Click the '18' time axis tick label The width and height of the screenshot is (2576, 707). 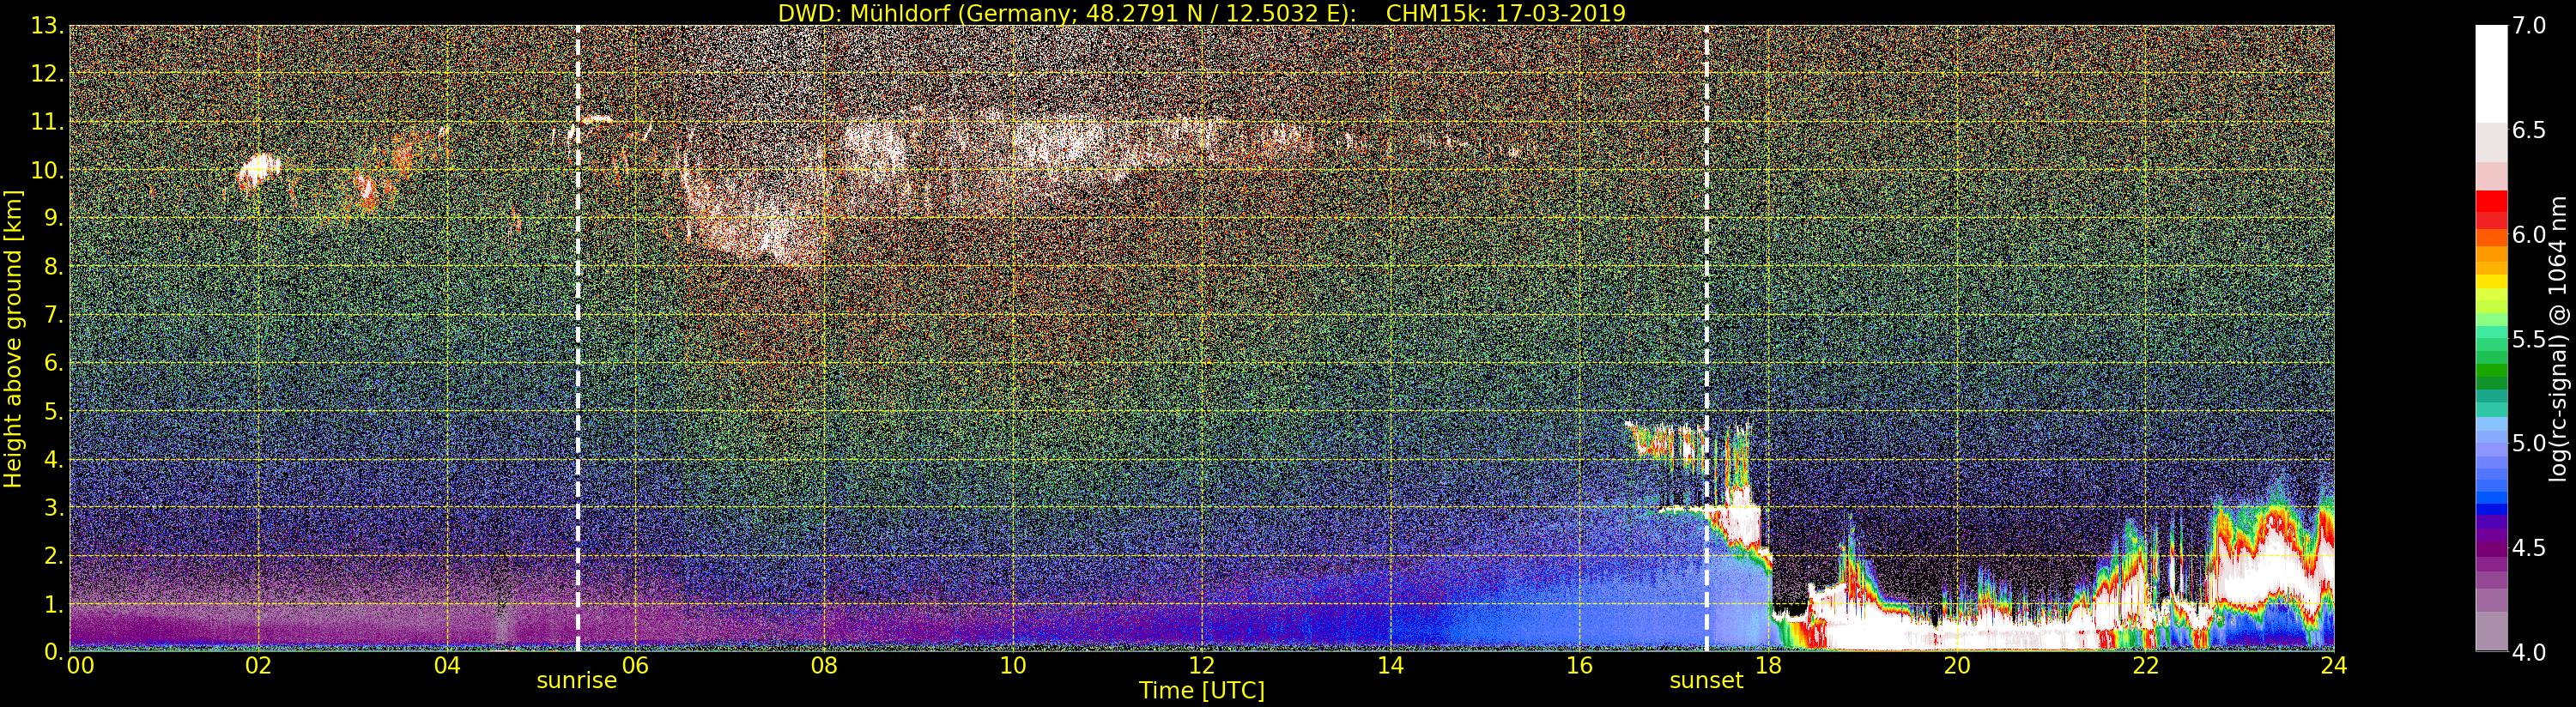pyautogui.click(x=1768, y=665)
